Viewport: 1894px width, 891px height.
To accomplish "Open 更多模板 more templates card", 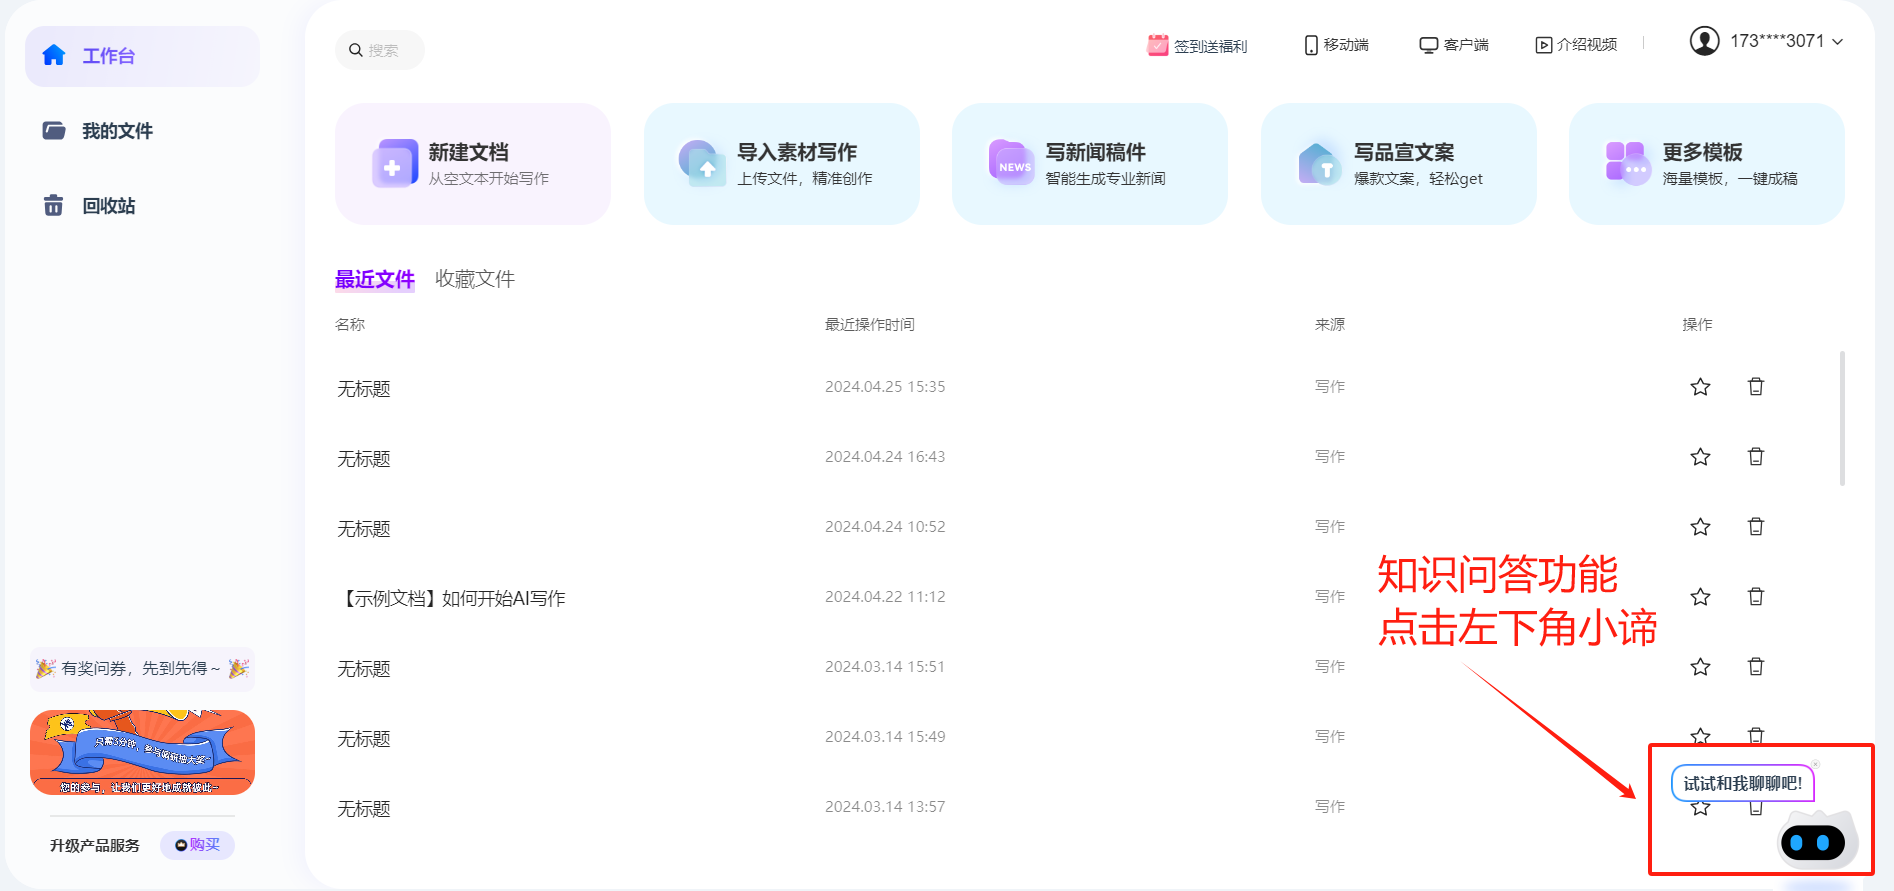I will [x=1706, y=164].
